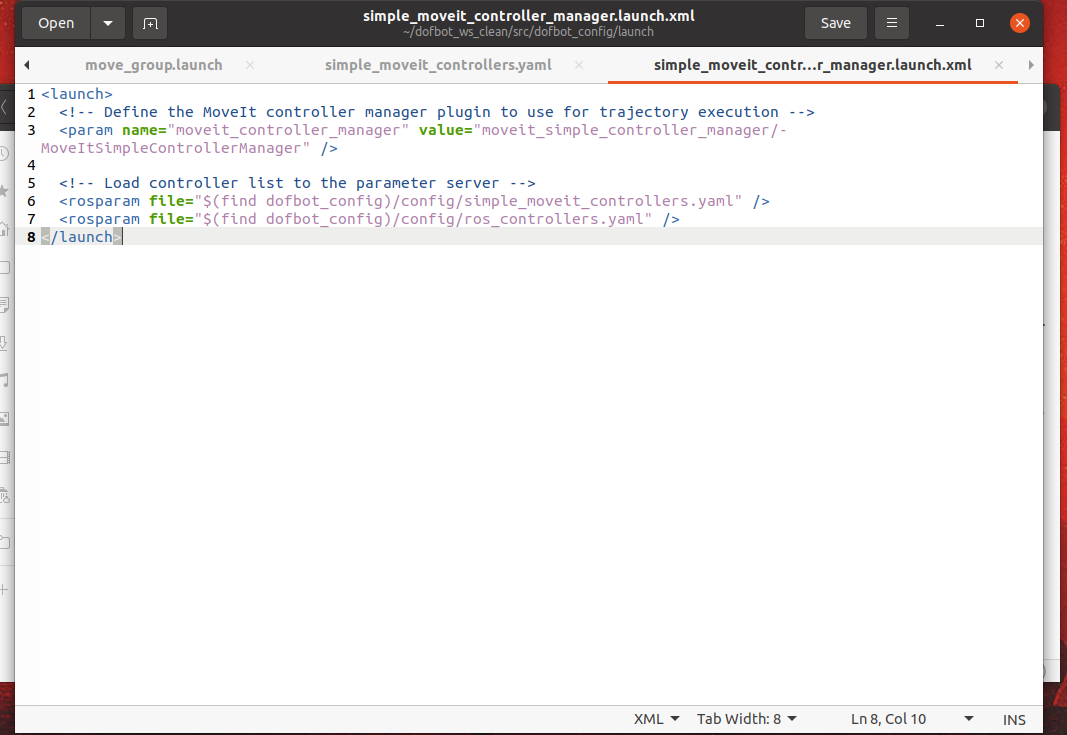Image resolution: width=1067 pixels, height=735 pixels.
Task: Close the move_group.launch tab
Action: [x=250, y=65]
